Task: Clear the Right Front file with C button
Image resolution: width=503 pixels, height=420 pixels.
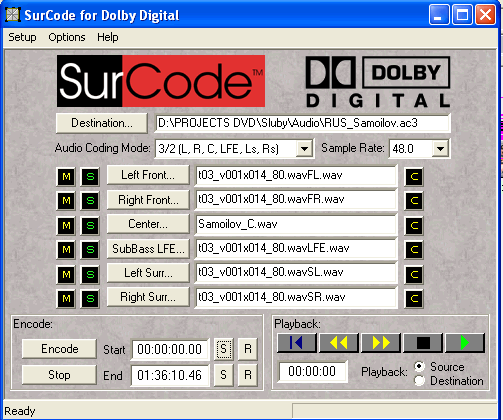Action: [414, 200]
